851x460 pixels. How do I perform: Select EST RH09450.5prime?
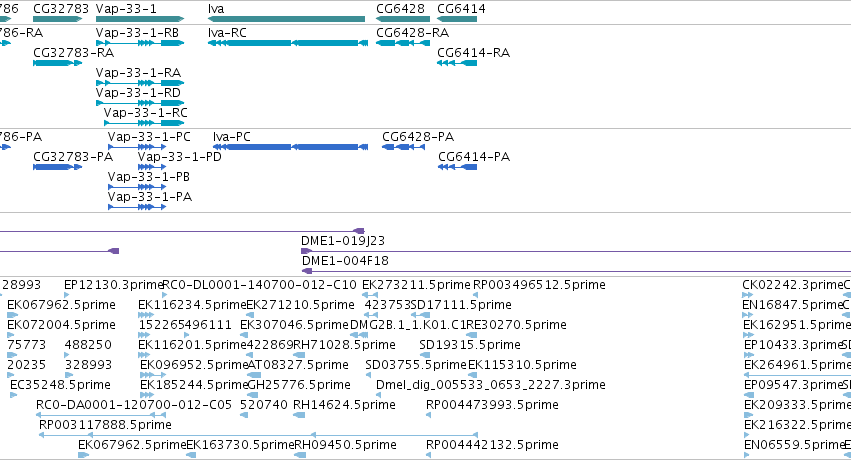coord(345,445)
